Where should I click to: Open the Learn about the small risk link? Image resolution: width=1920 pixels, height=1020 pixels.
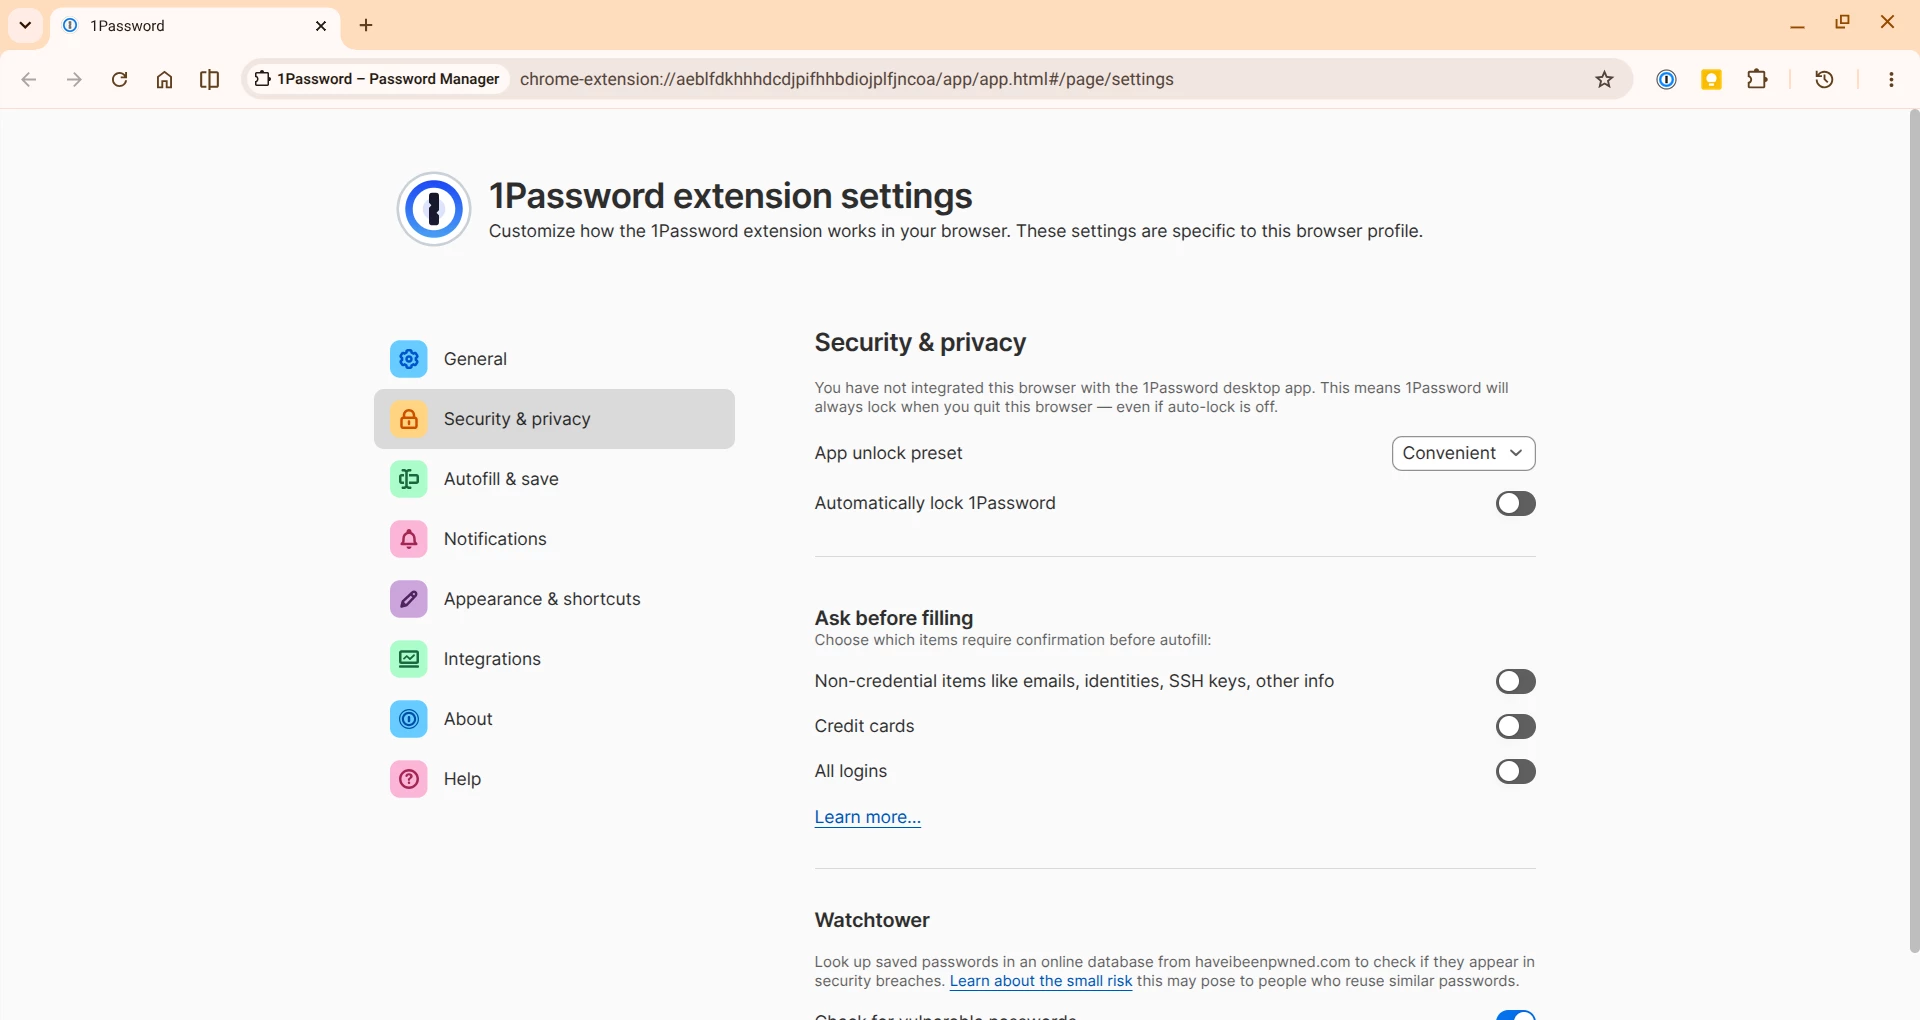click(x=1041, y=982)
